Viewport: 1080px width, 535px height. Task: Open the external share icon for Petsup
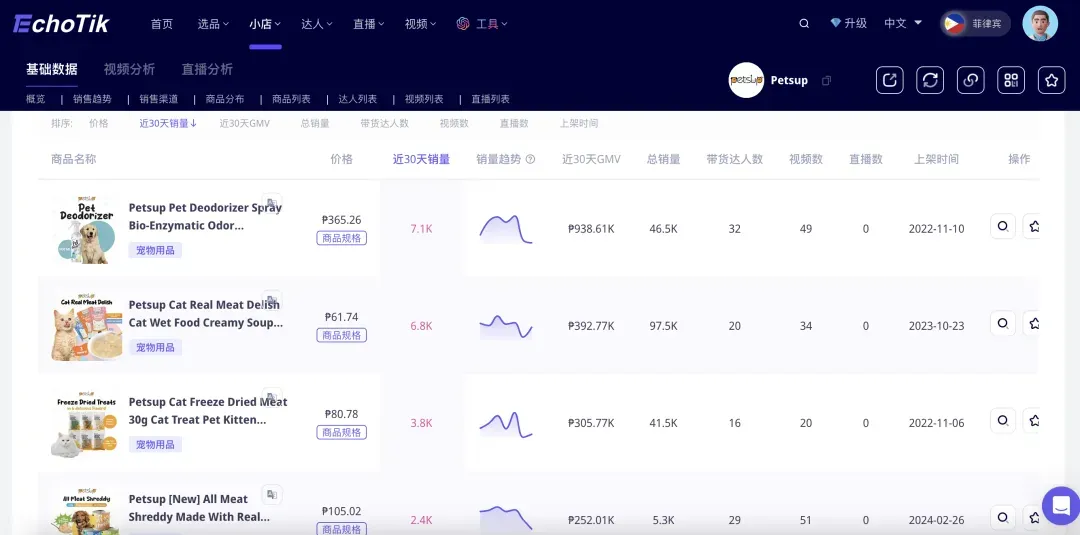pyautogui.click(x=889, y=80)
